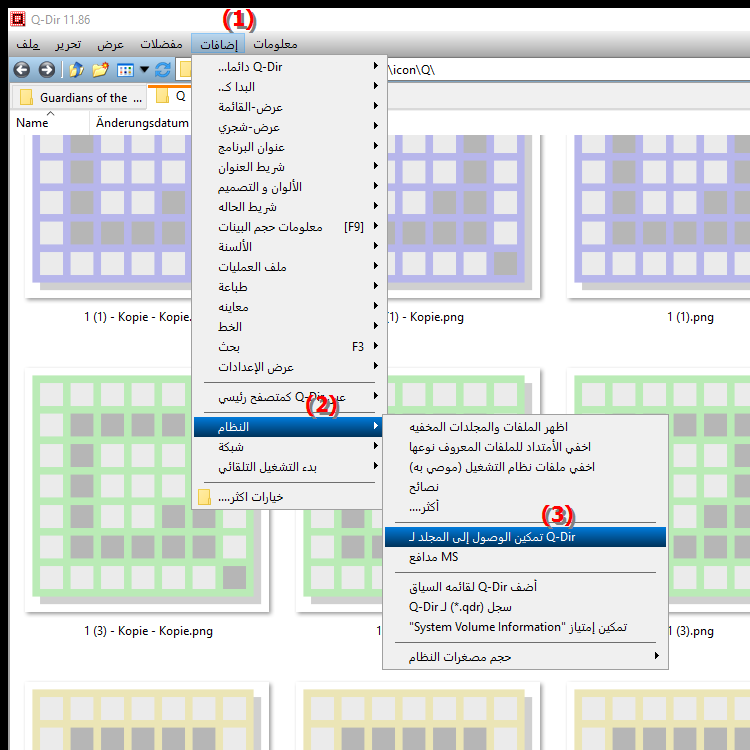Click the address bar path icon\Q\
The image size is (750, 750).
[x=411, y=70]
